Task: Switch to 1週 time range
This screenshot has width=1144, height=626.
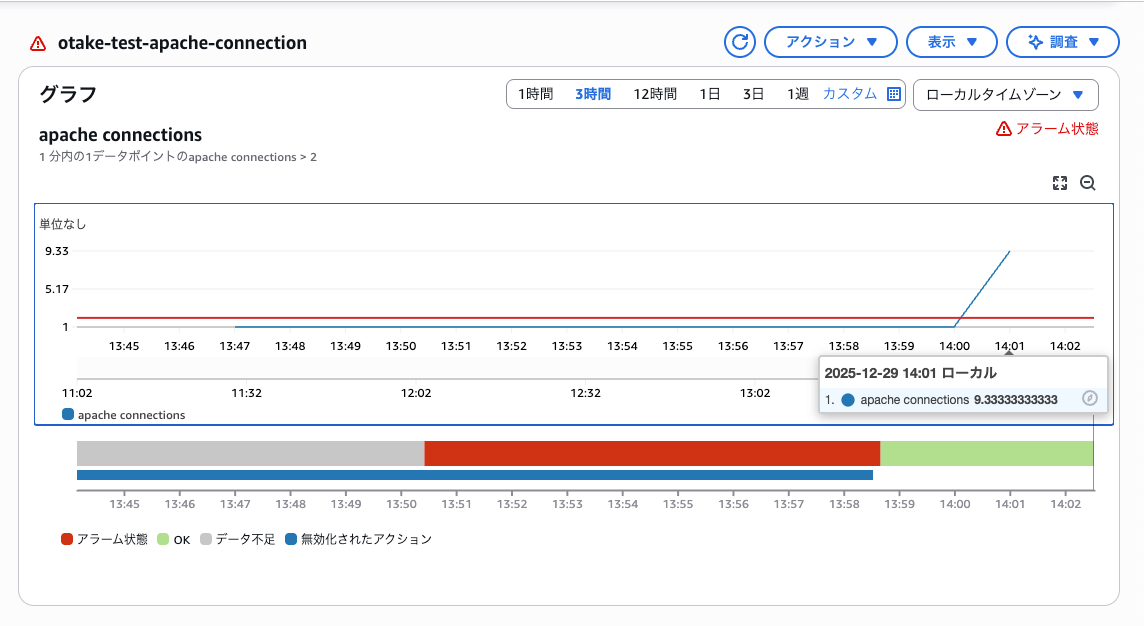Action: (x=797, y=94)
